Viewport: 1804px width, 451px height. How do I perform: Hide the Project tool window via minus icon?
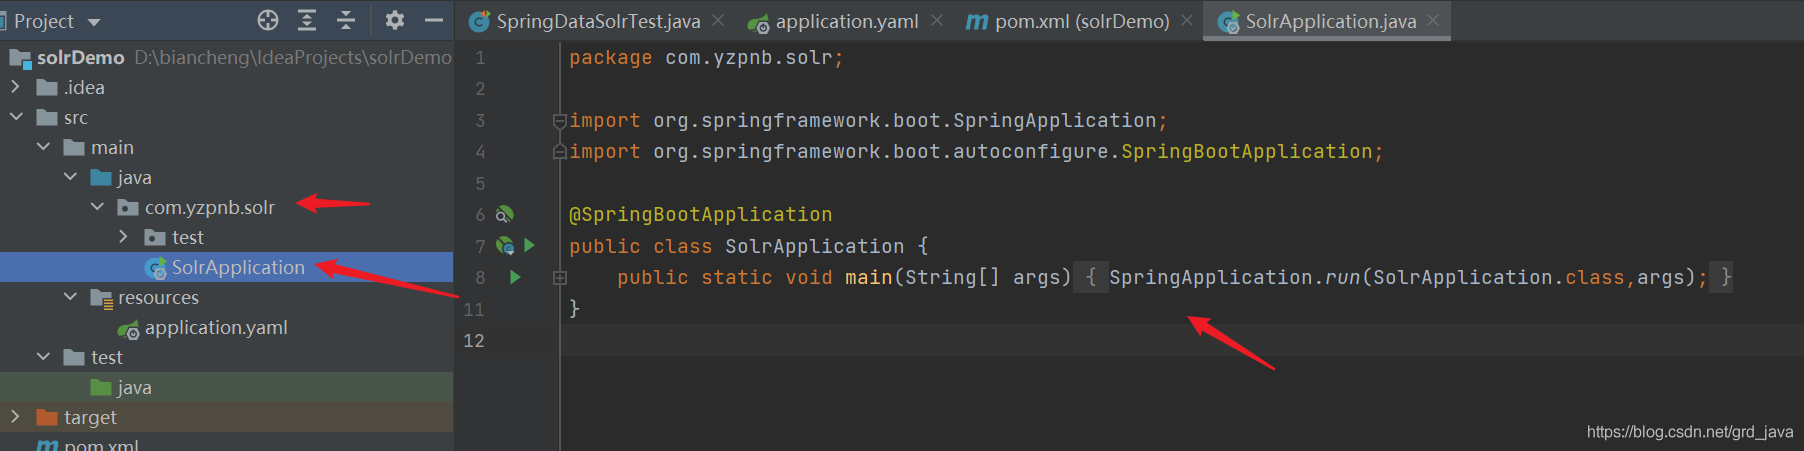pyautogui.click(x=434, y=20)
